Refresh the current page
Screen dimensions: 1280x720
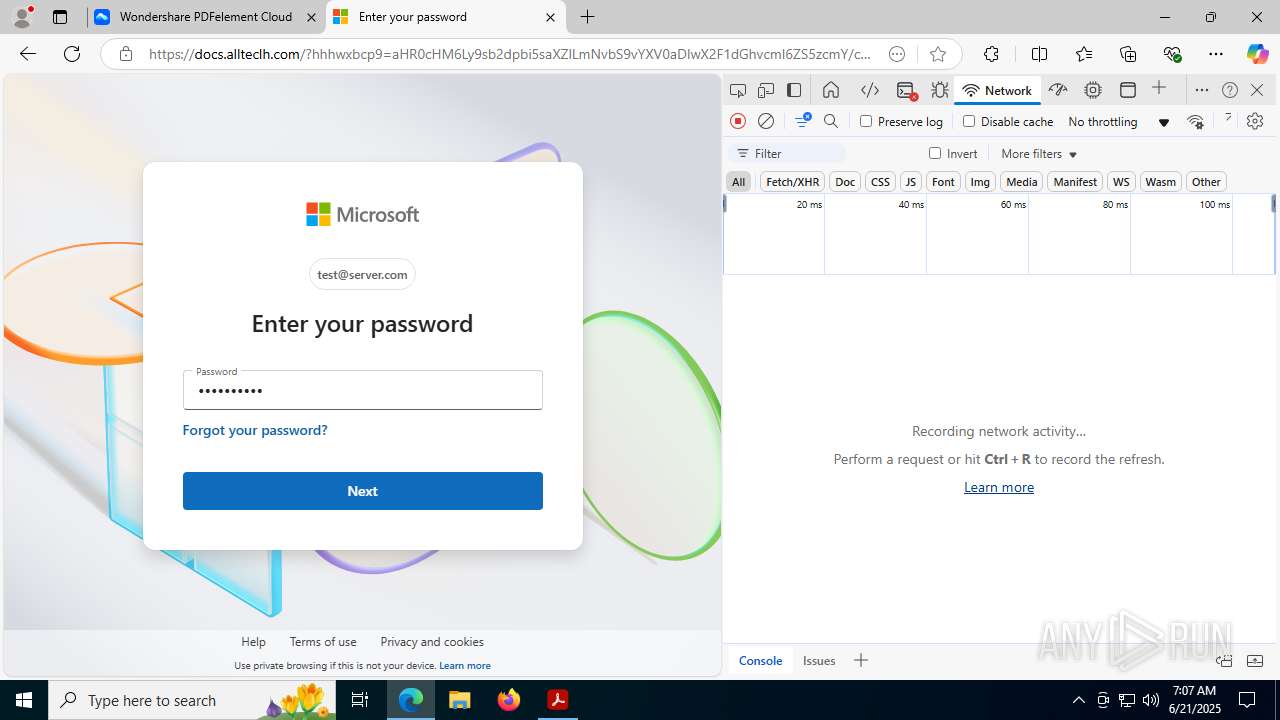point(72,54)
